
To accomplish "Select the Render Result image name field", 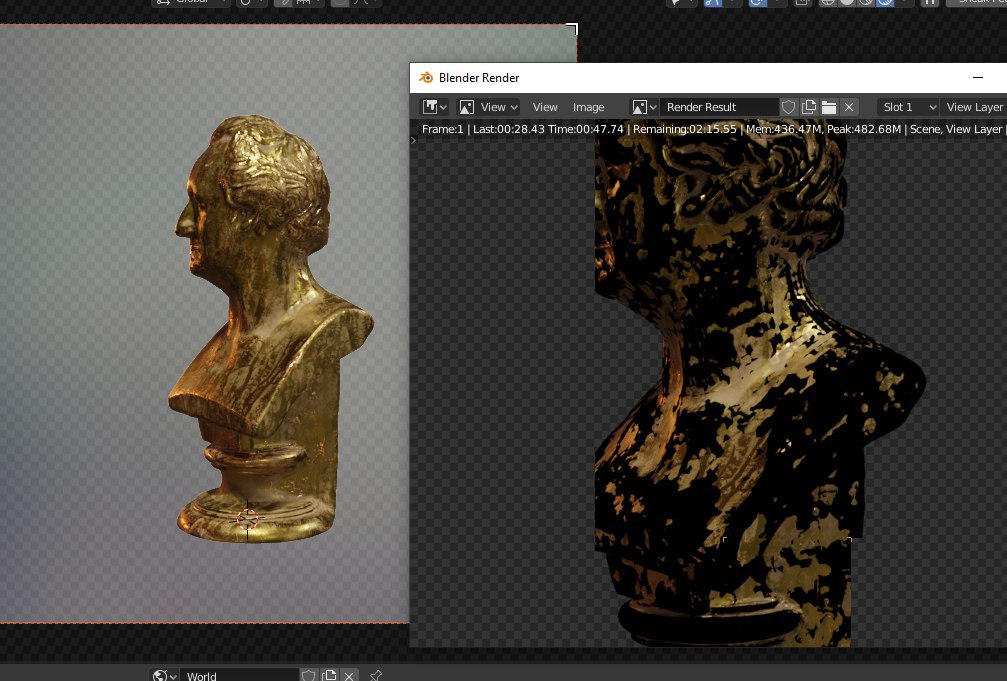I will (719, 107).
